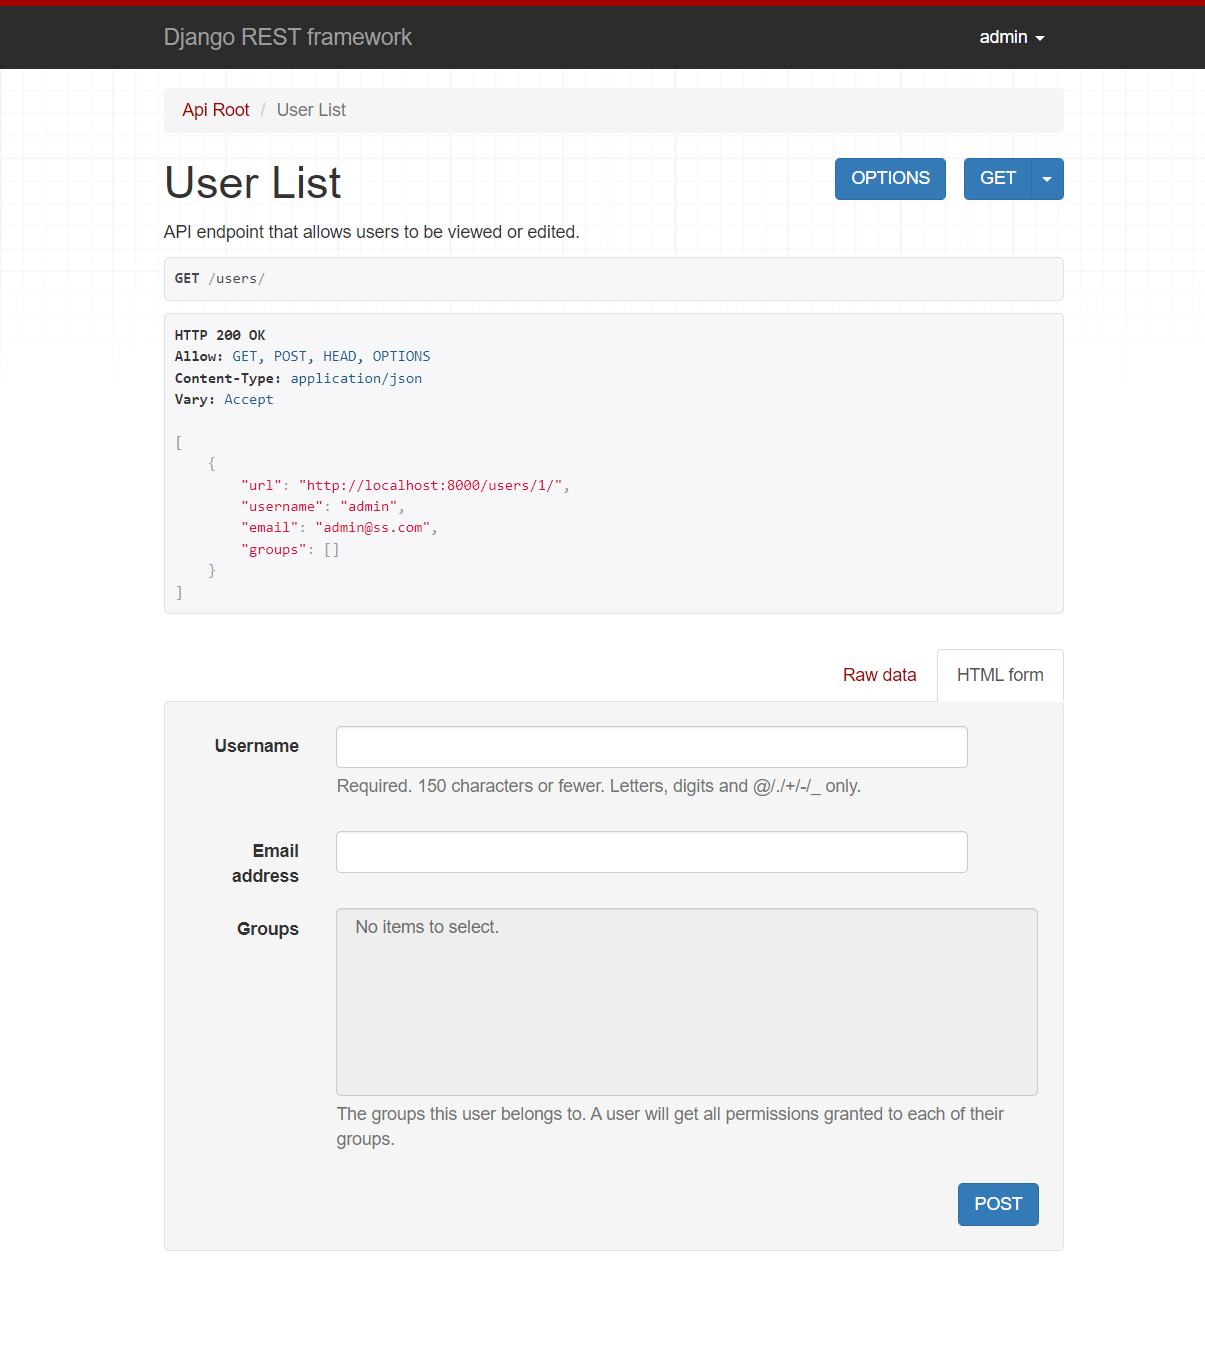Focus the Email address input field
The width and height of the screenshot is (1205, 1350).
651,852
